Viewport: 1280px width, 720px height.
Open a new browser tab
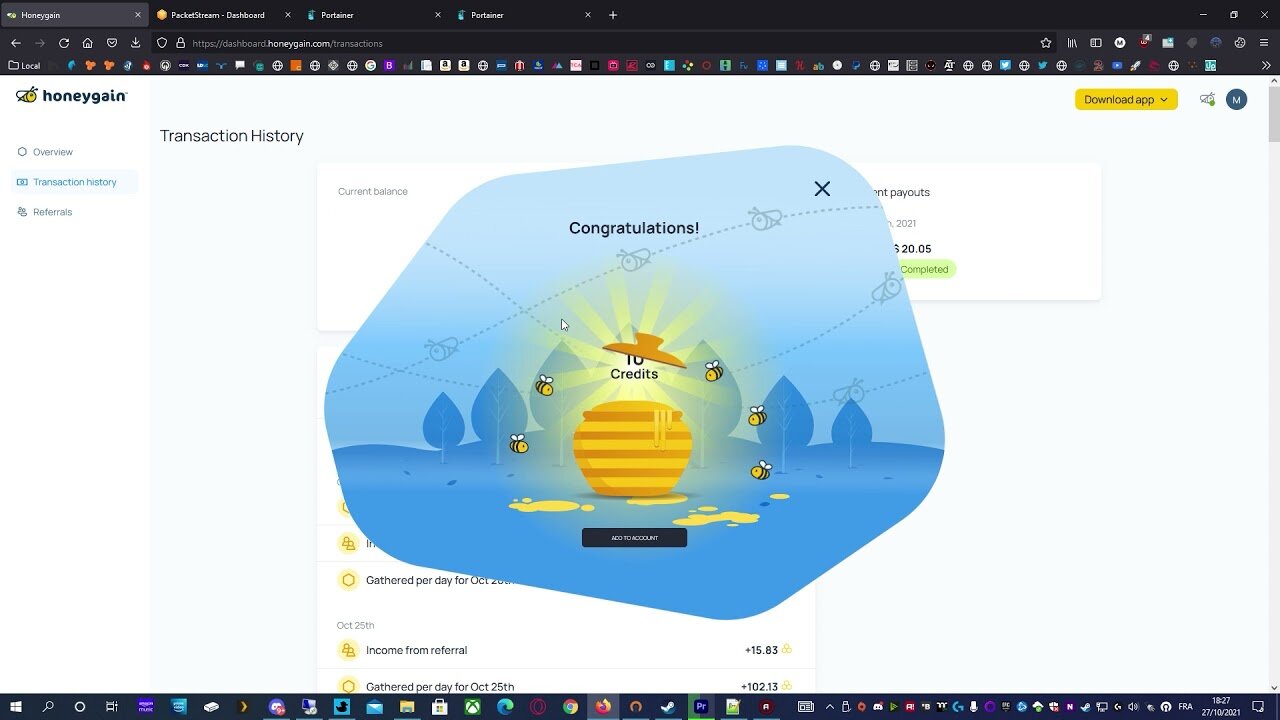(613, 15)
